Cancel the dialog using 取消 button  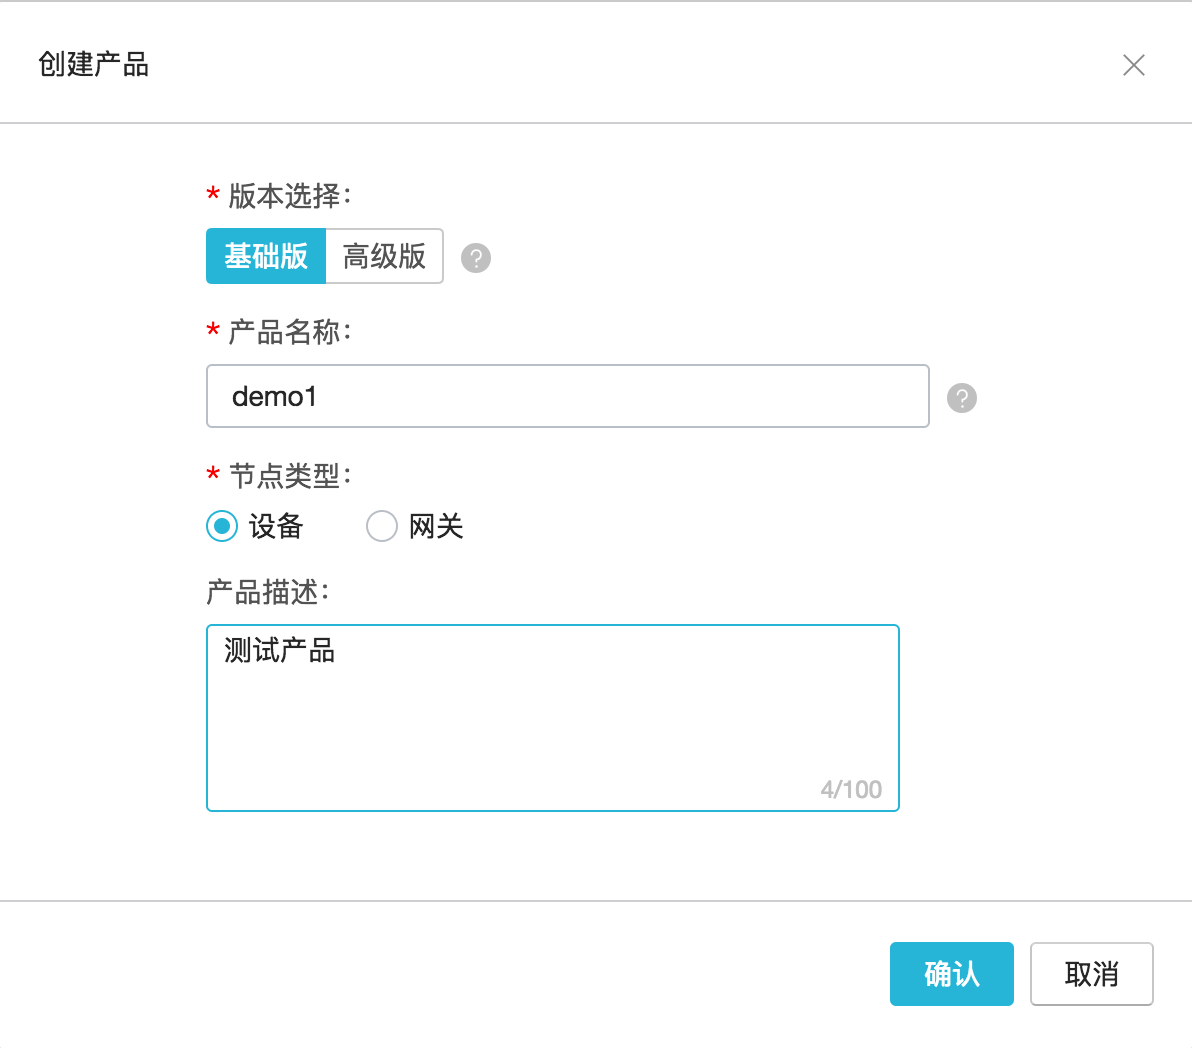[1092, 974]
